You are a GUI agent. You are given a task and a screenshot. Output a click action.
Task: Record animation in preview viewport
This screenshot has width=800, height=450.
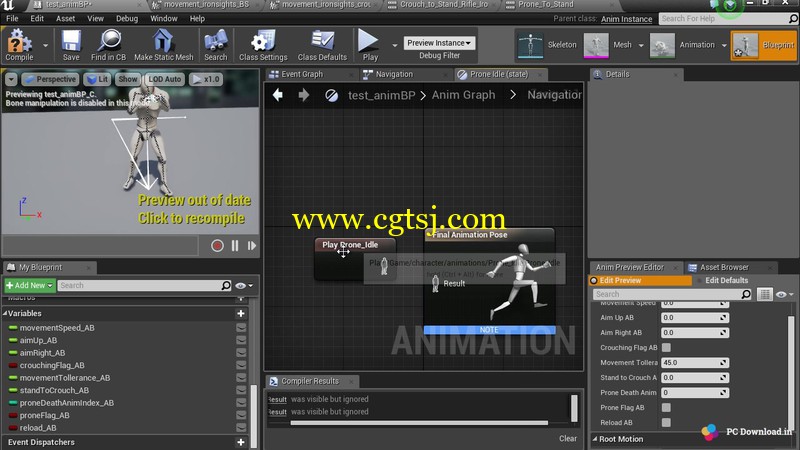[x=217, y=246]
